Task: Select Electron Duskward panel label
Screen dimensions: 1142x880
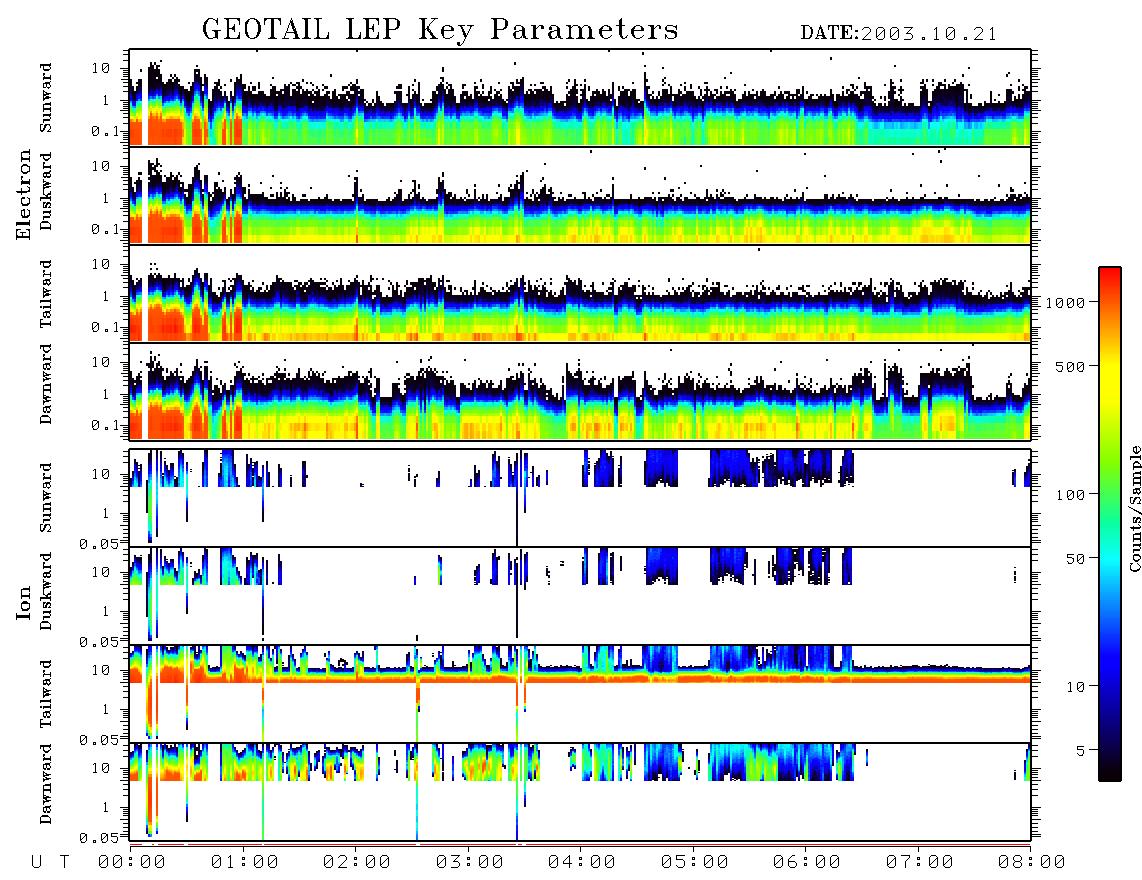Action: pos(46,192)
